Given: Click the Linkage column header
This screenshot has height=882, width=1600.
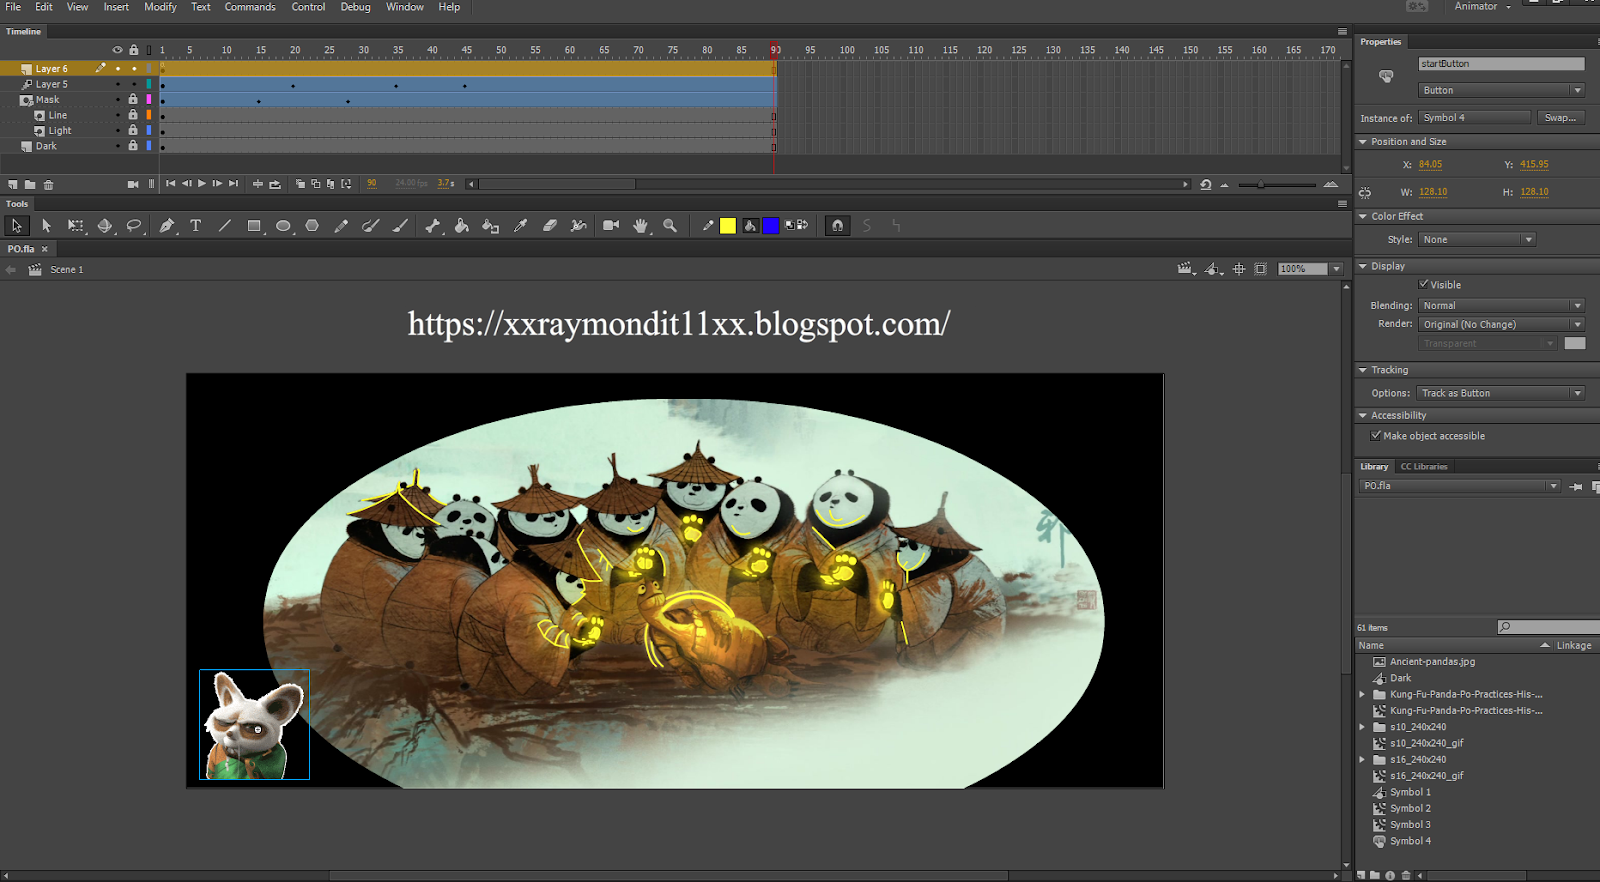Looking at the screenshot, I should [x=1573, y=646].
